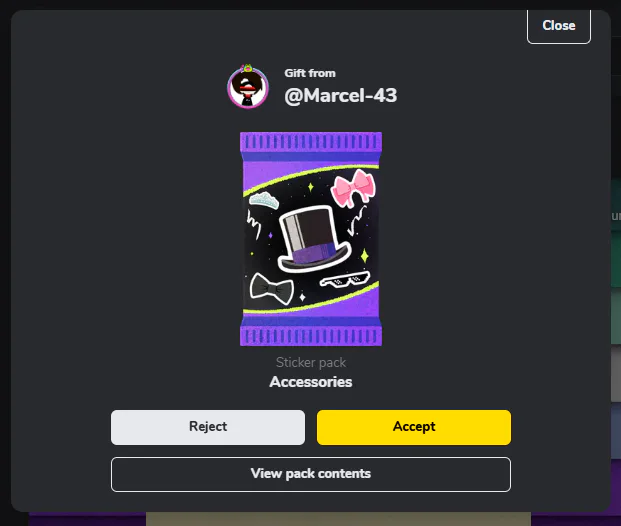
Task: Click the Gift from label
Action: [x=310, y=73]
